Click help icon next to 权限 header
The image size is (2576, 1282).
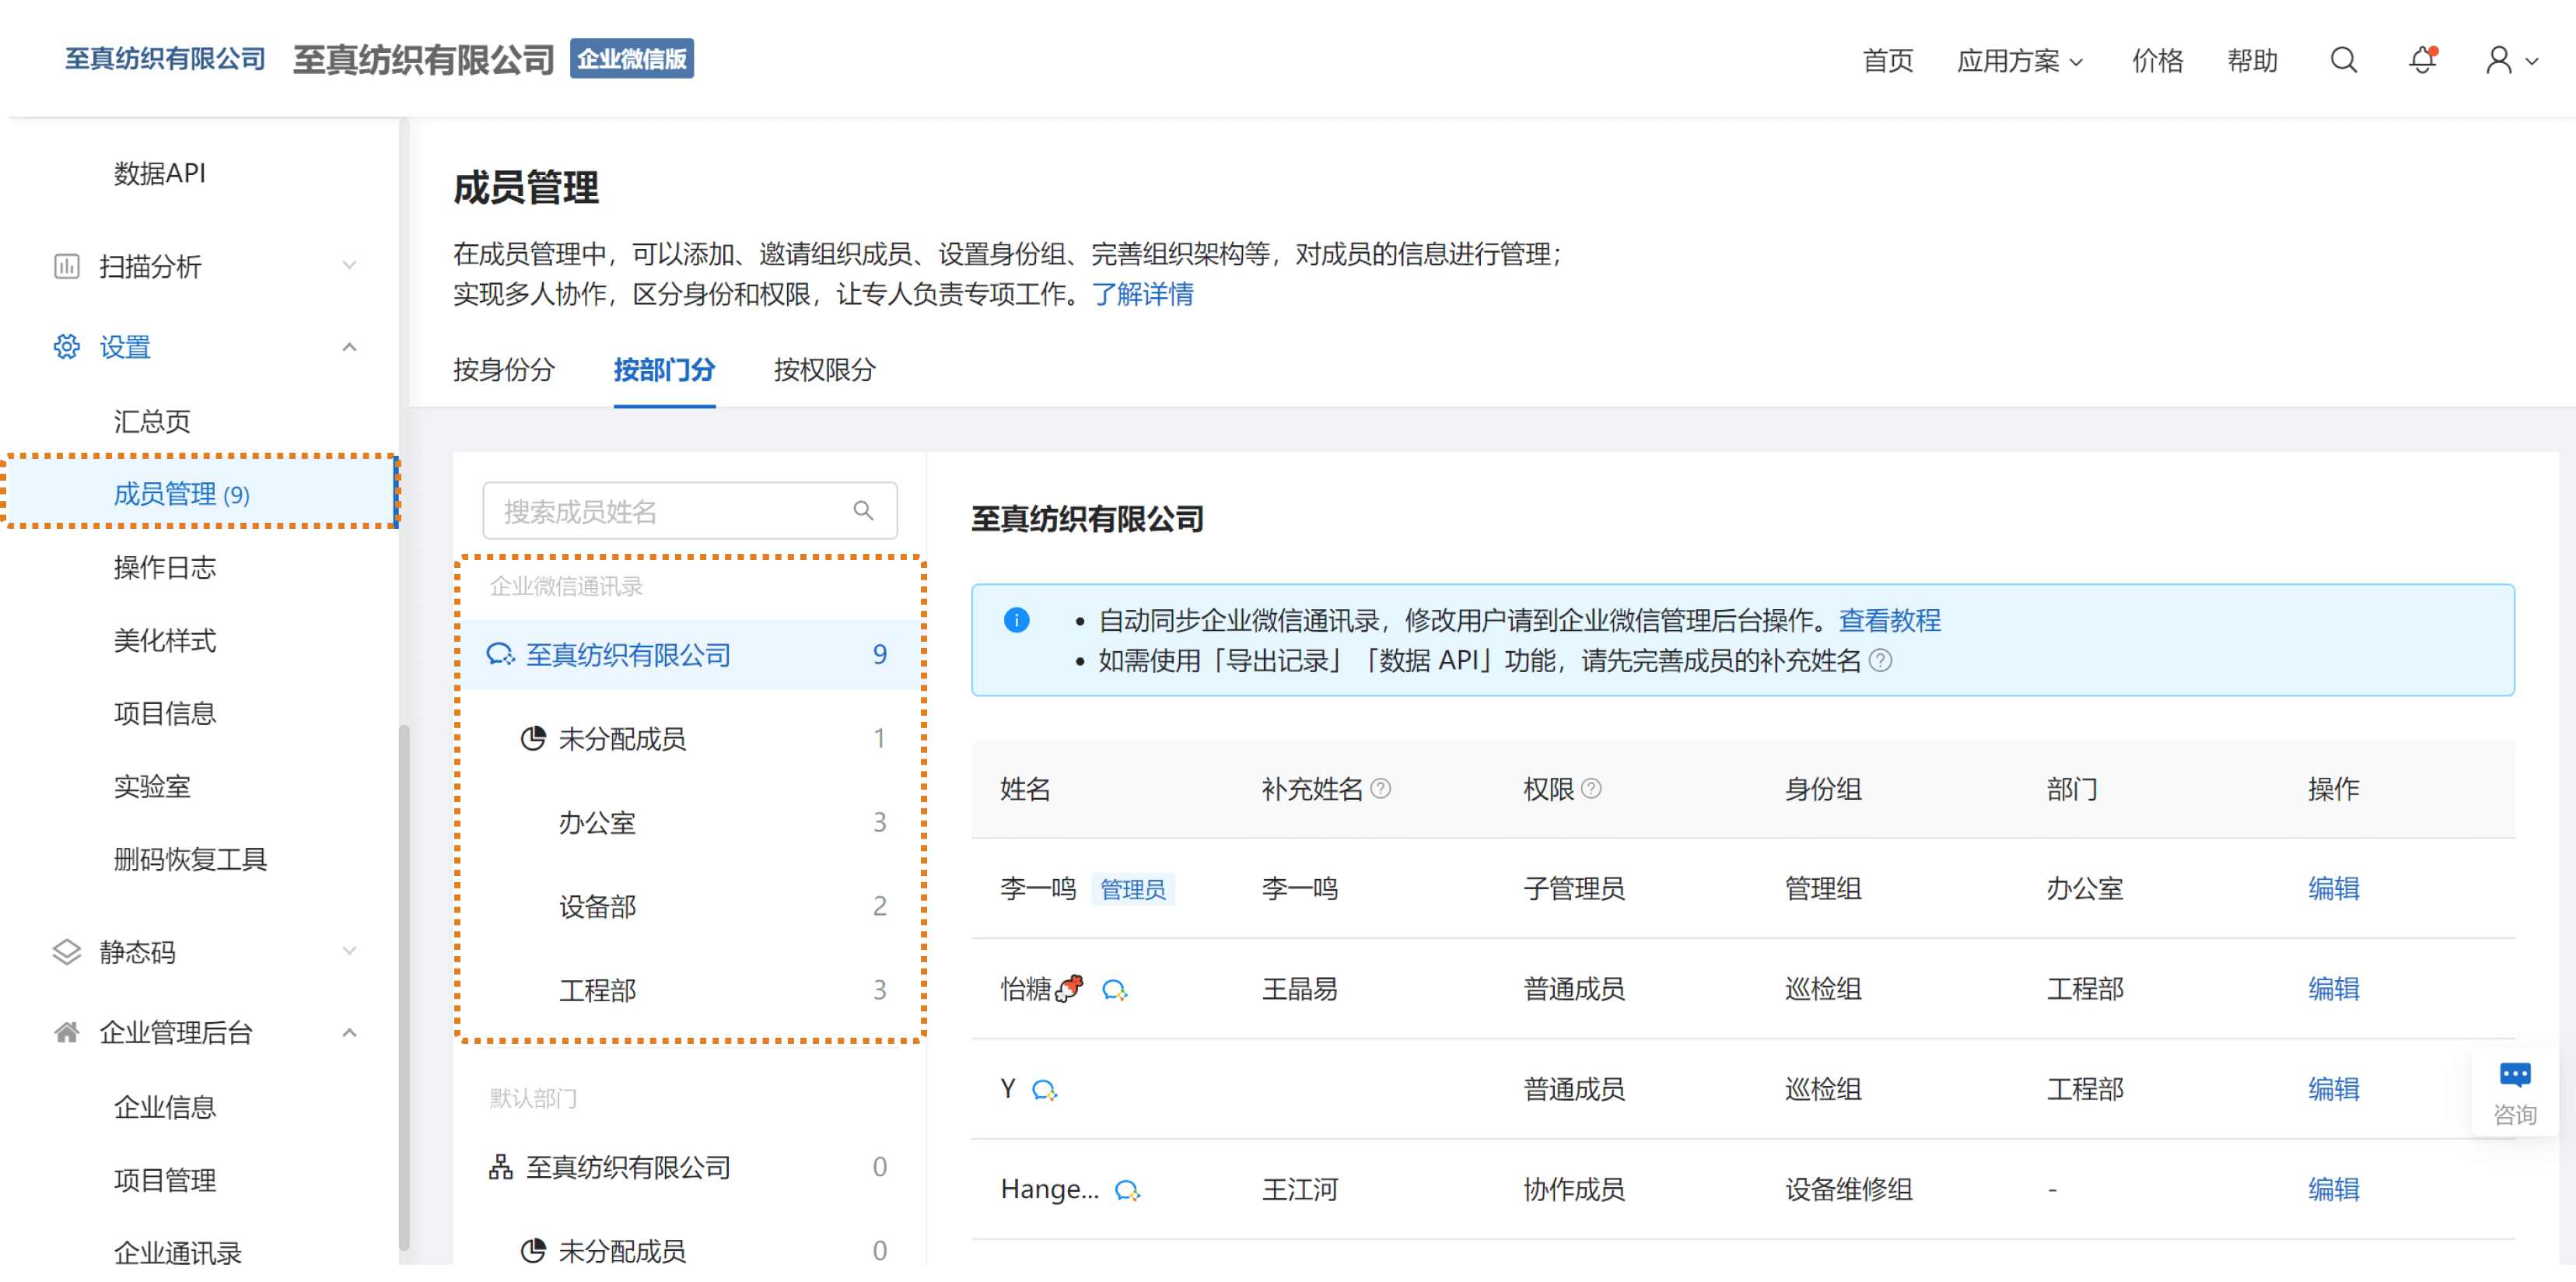pos(1591,788)
